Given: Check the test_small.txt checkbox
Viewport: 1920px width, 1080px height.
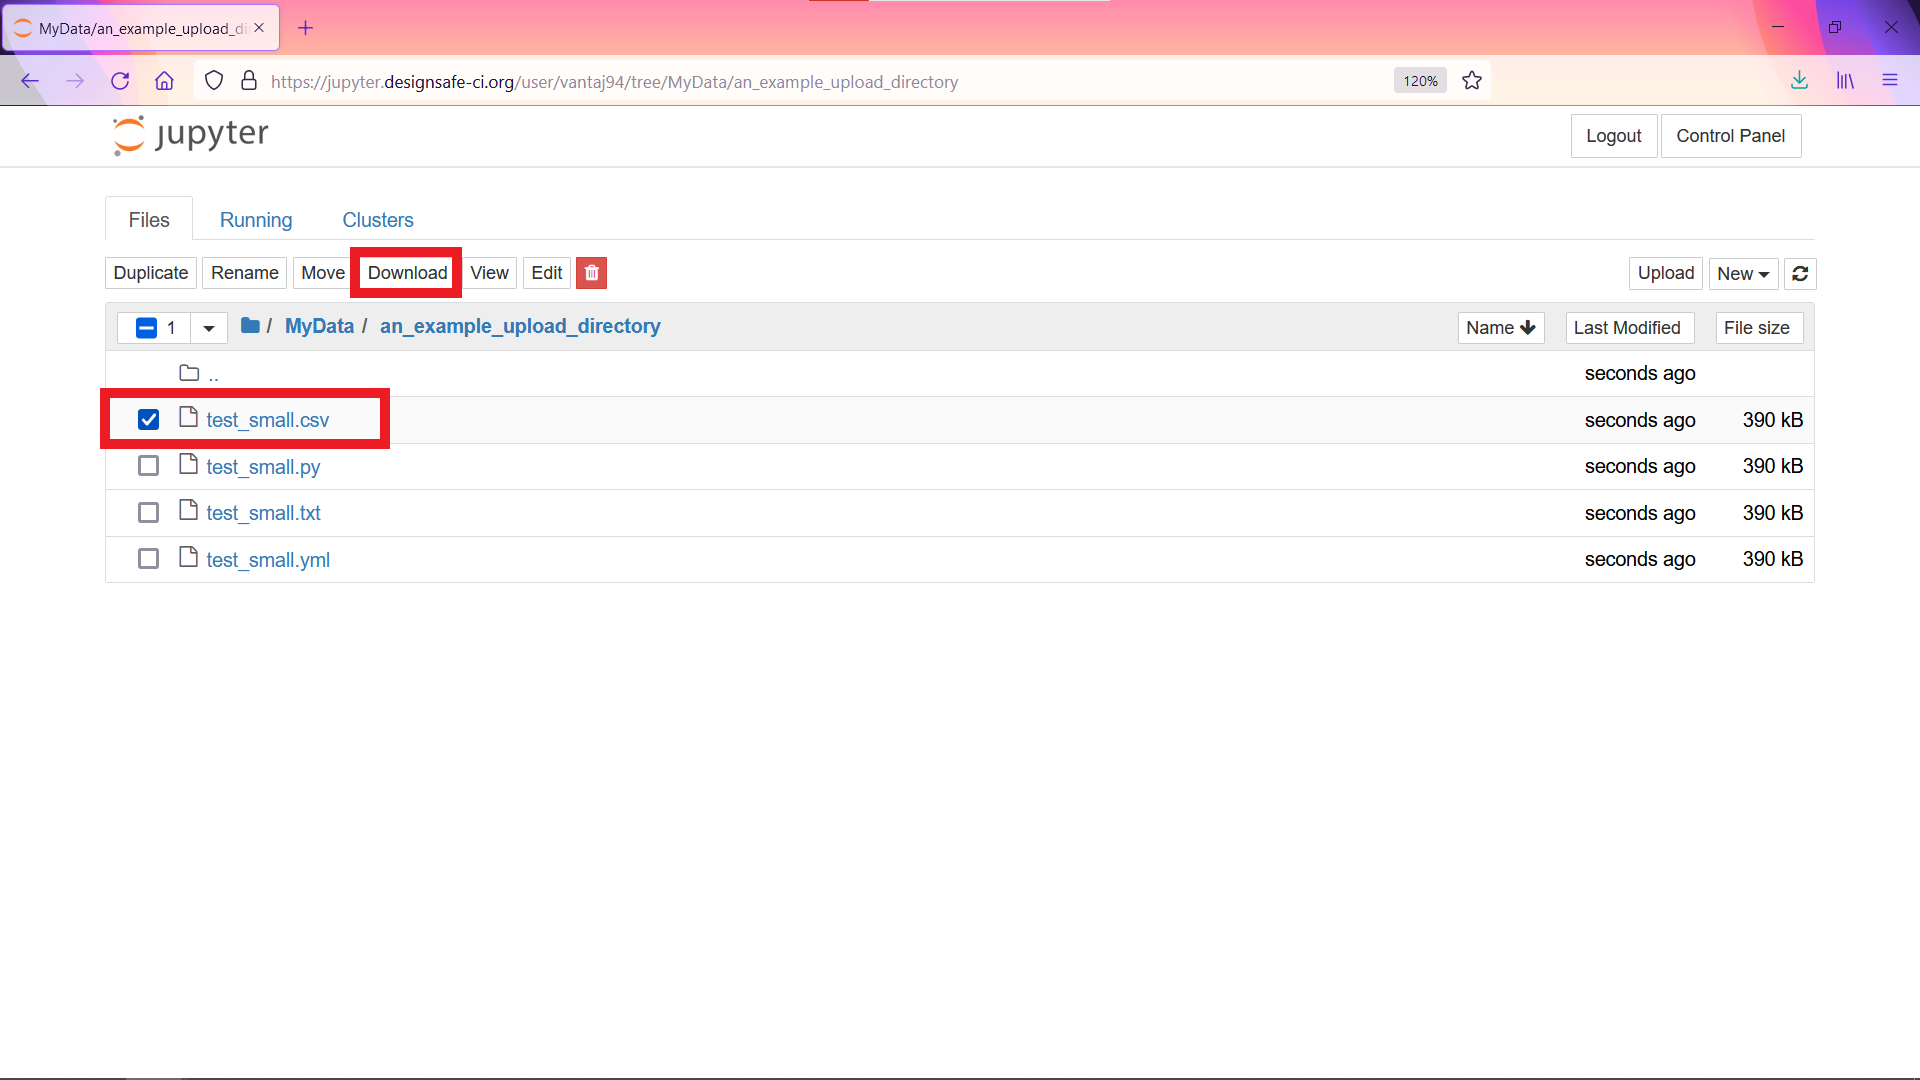Looking at the screenshot, I should tap(148, 511).
